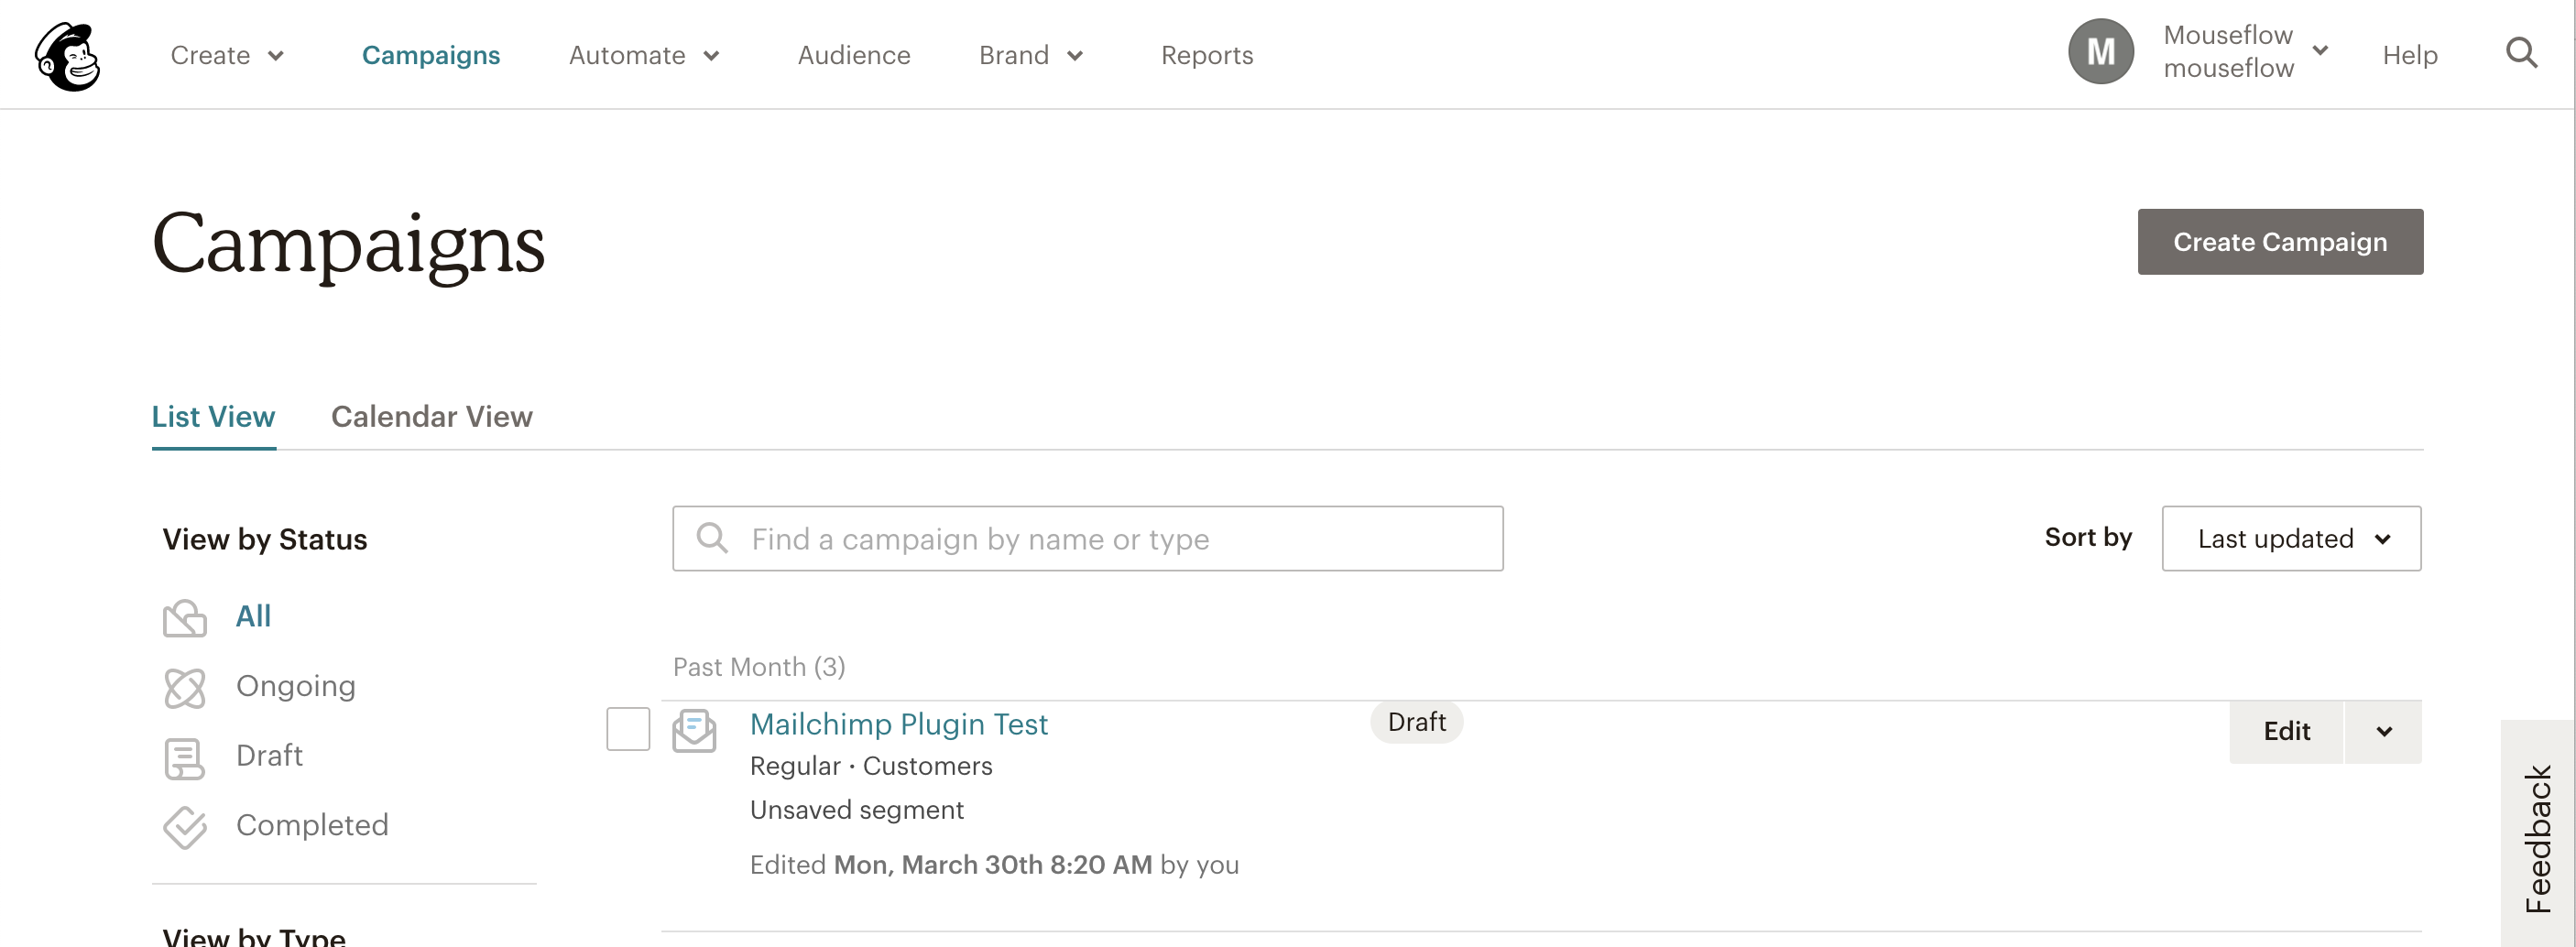Image resolution: width=2576 pixels, height=947 pixels.
Task: Open the Audience page
Action: (x=853, y=55)
